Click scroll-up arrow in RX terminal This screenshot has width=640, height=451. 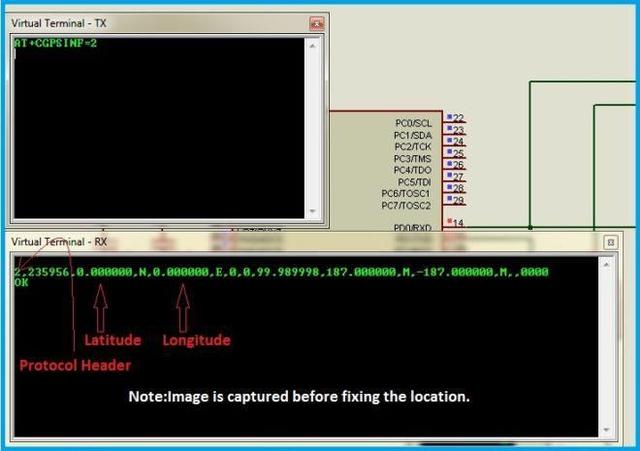(x=606, y=265)
